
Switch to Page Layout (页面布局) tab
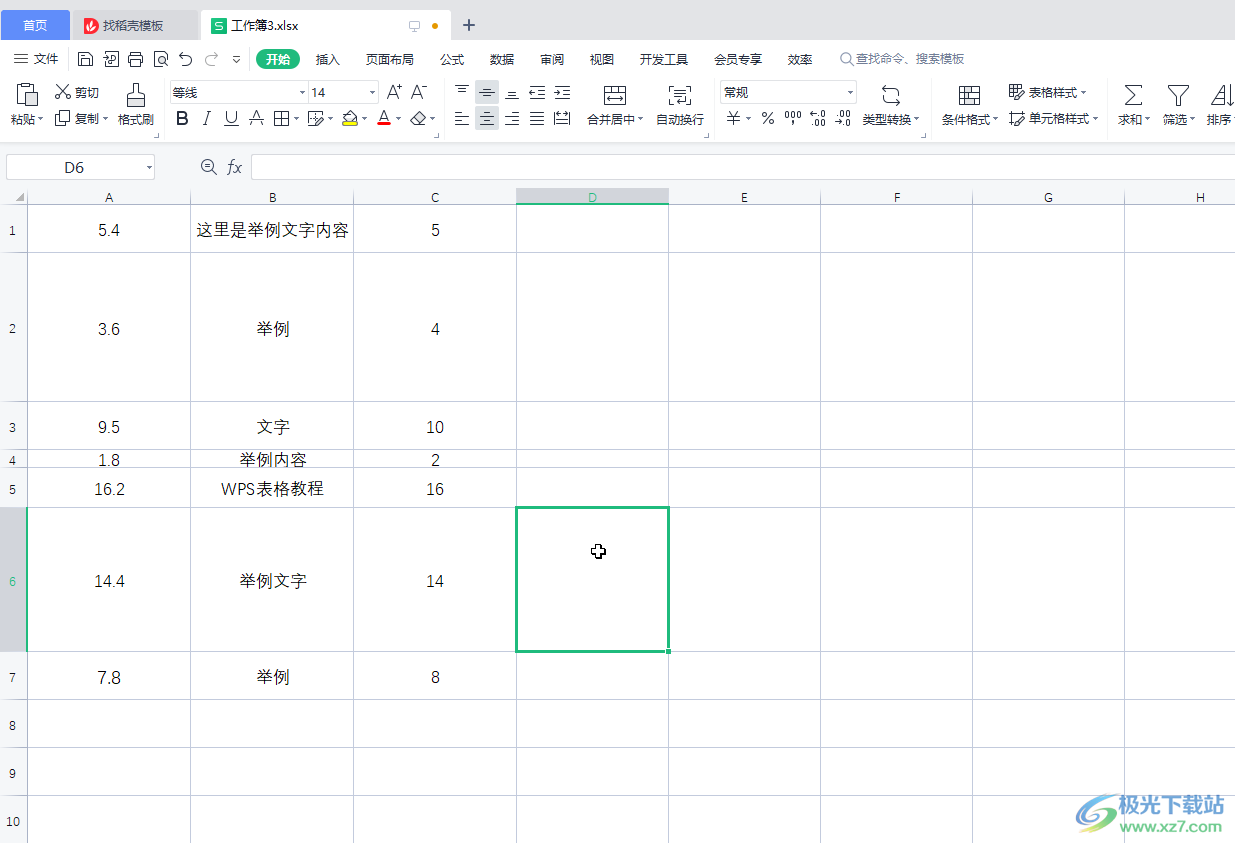coord(390,59)
